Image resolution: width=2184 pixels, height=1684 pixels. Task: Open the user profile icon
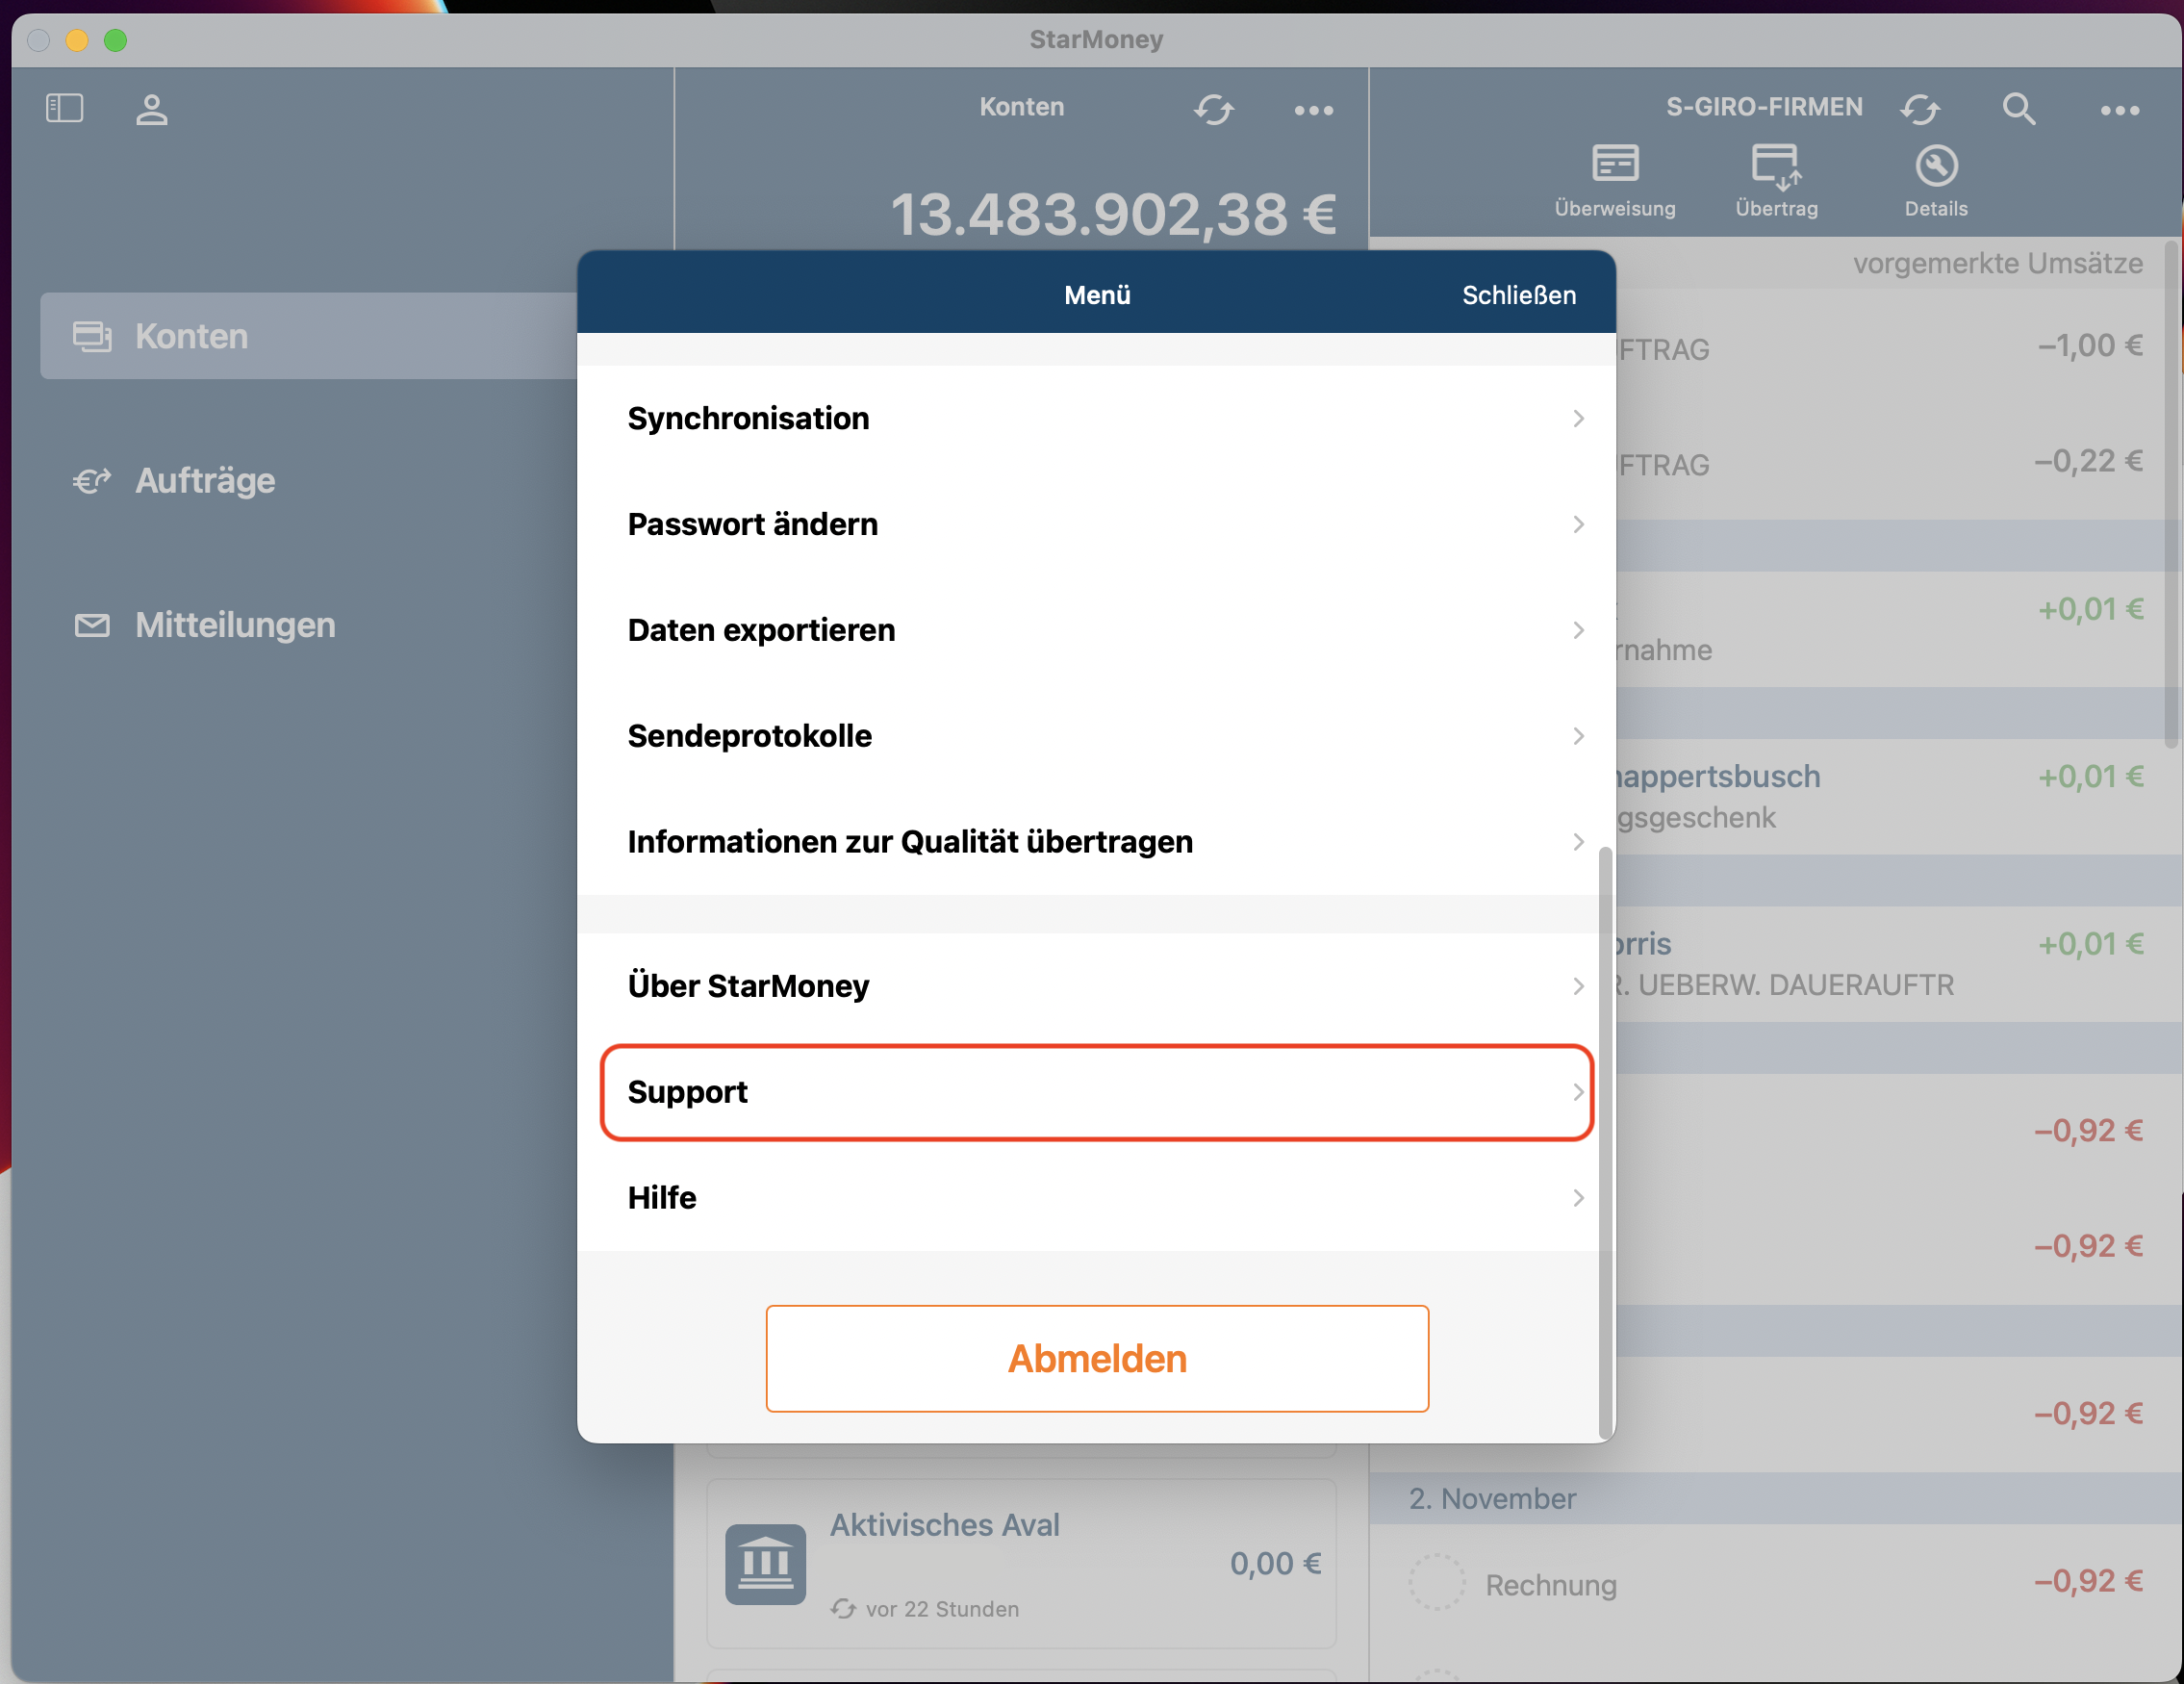(x=152, y=109)
